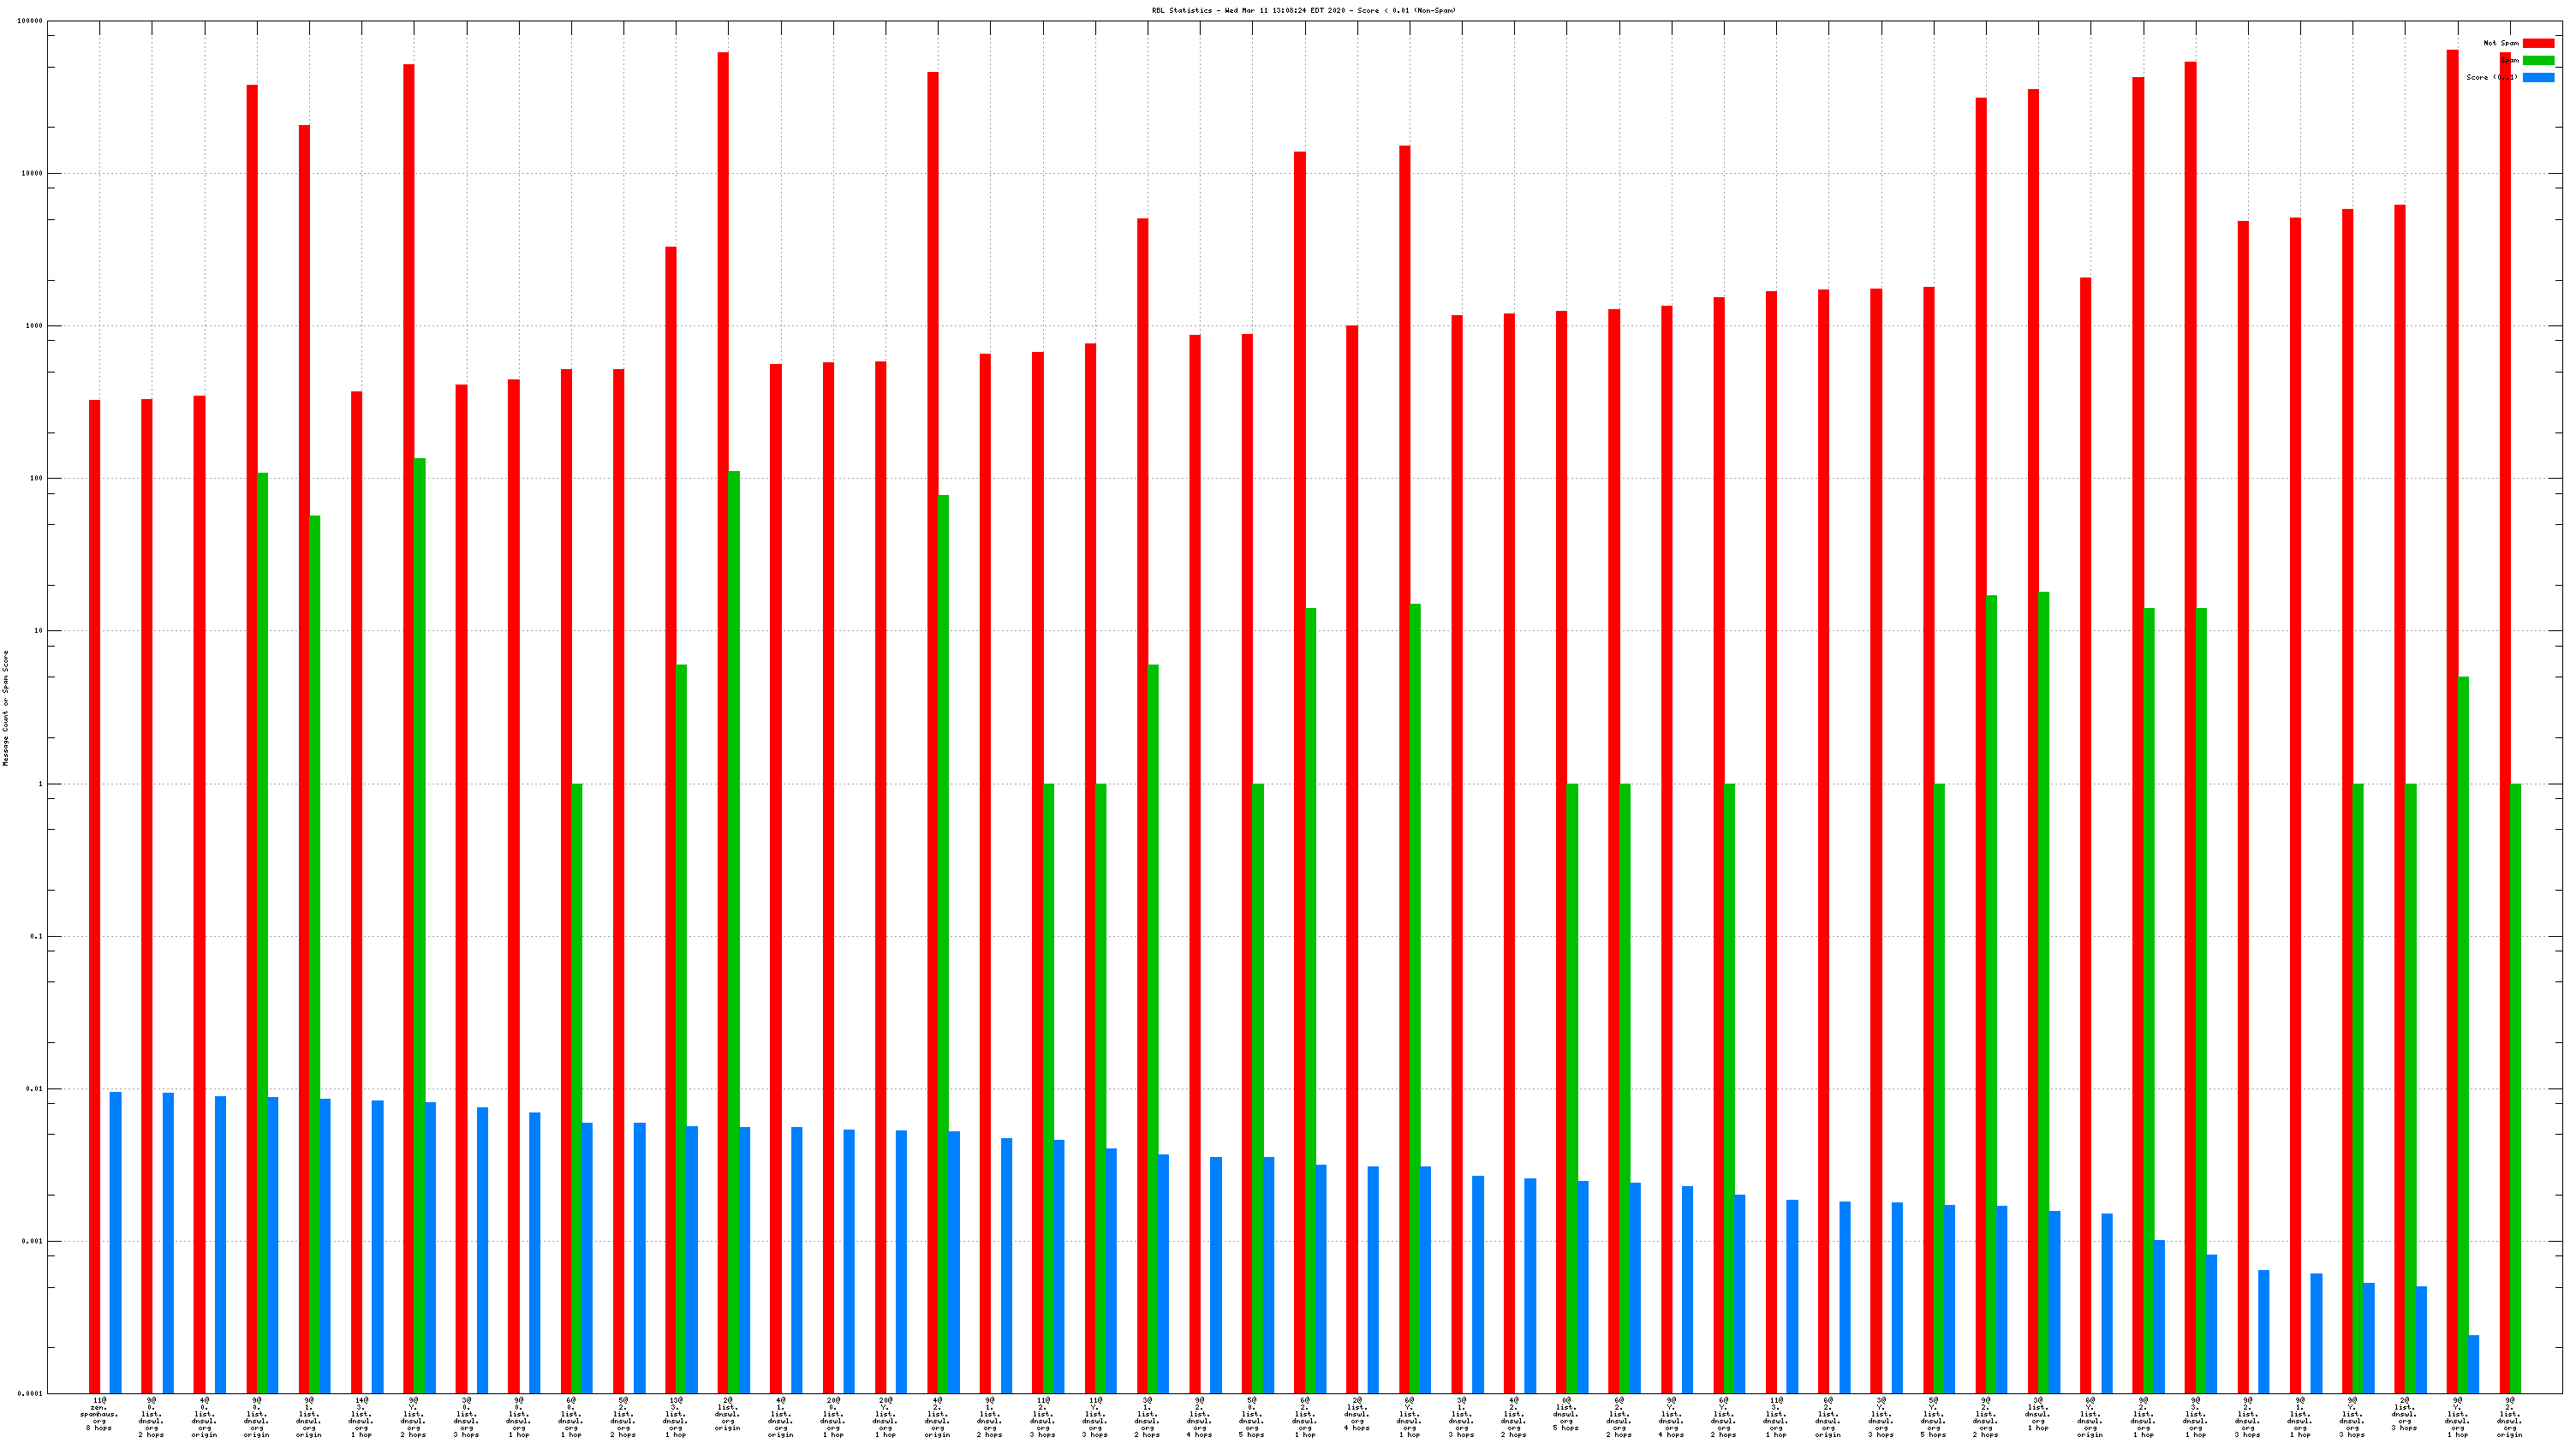Click the 100000 y-axis tick label
2576x1449 pixels.
point(30,21)
